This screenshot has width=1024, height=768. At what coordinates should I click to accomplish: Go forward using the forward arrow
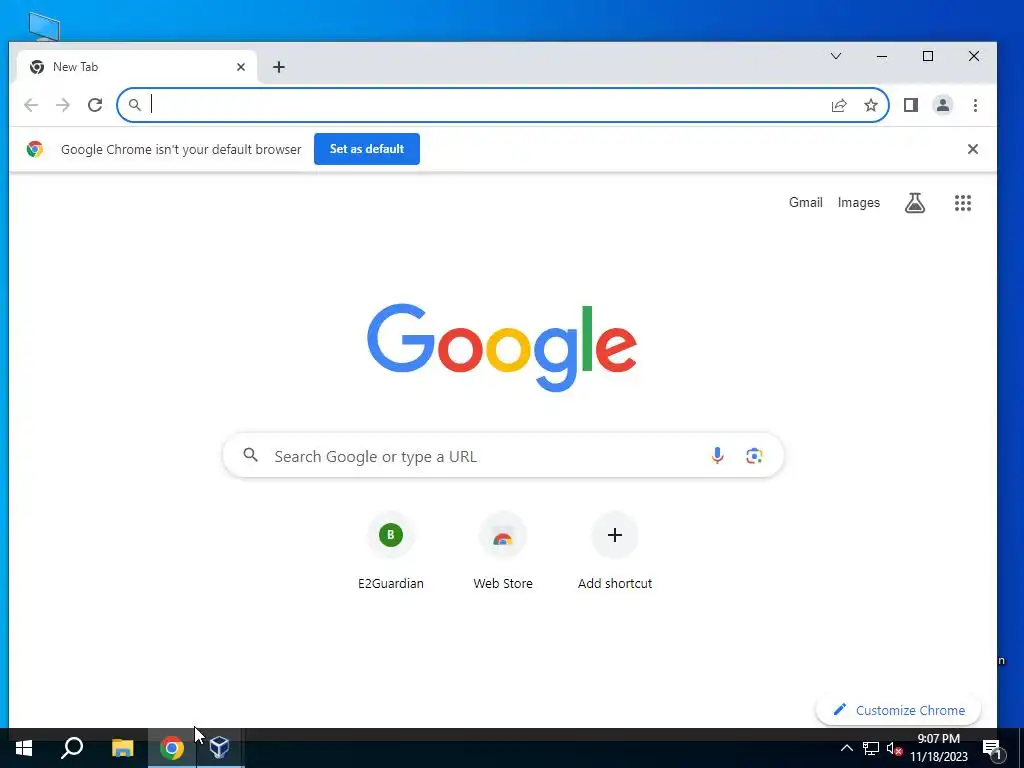click(63, 105)
